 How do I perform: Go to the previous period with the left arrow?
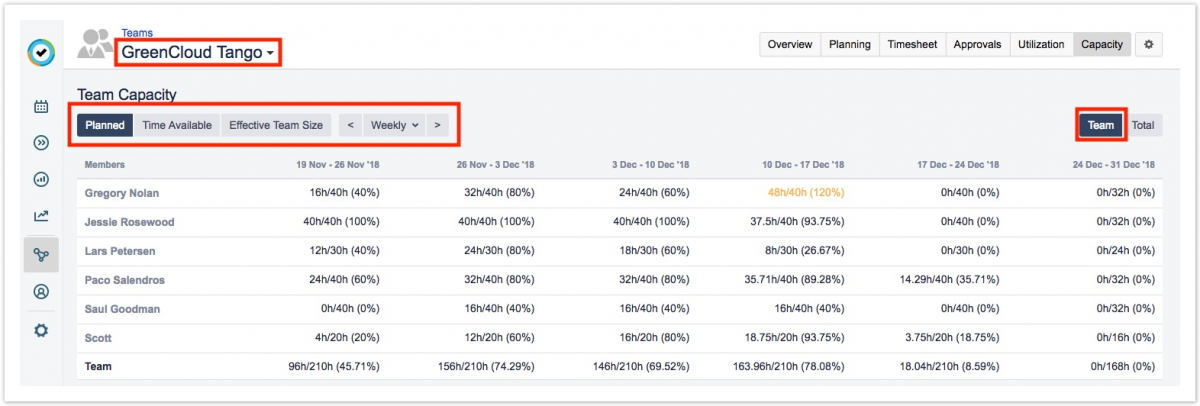(350, 125)
